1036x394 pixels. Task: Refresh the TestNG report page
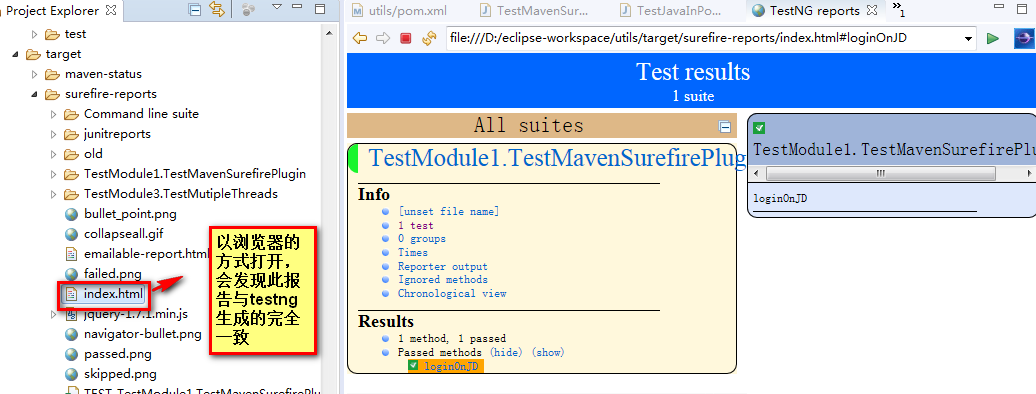pyautogui.click(x=429, y=38)
